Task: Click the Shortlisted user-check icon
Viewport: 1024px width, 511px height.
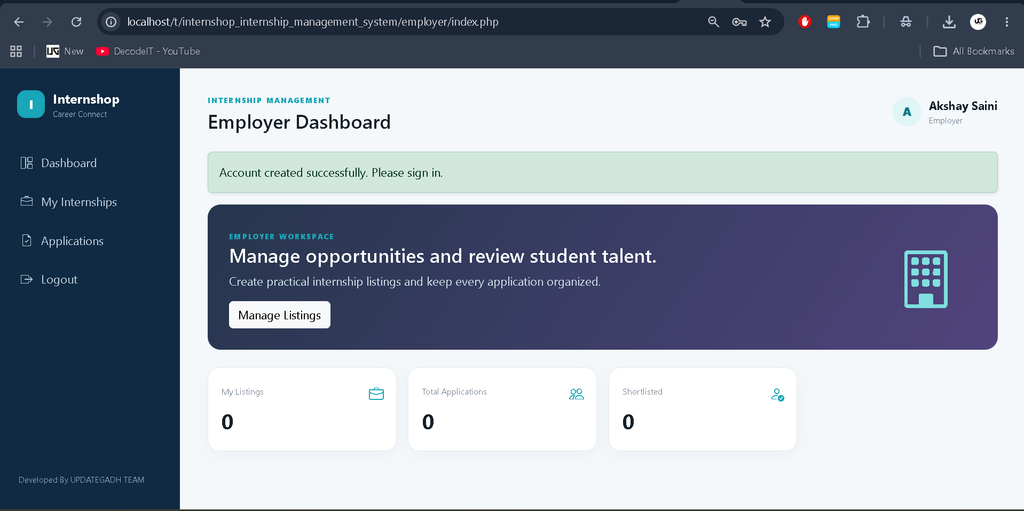Action: (777, 394)
